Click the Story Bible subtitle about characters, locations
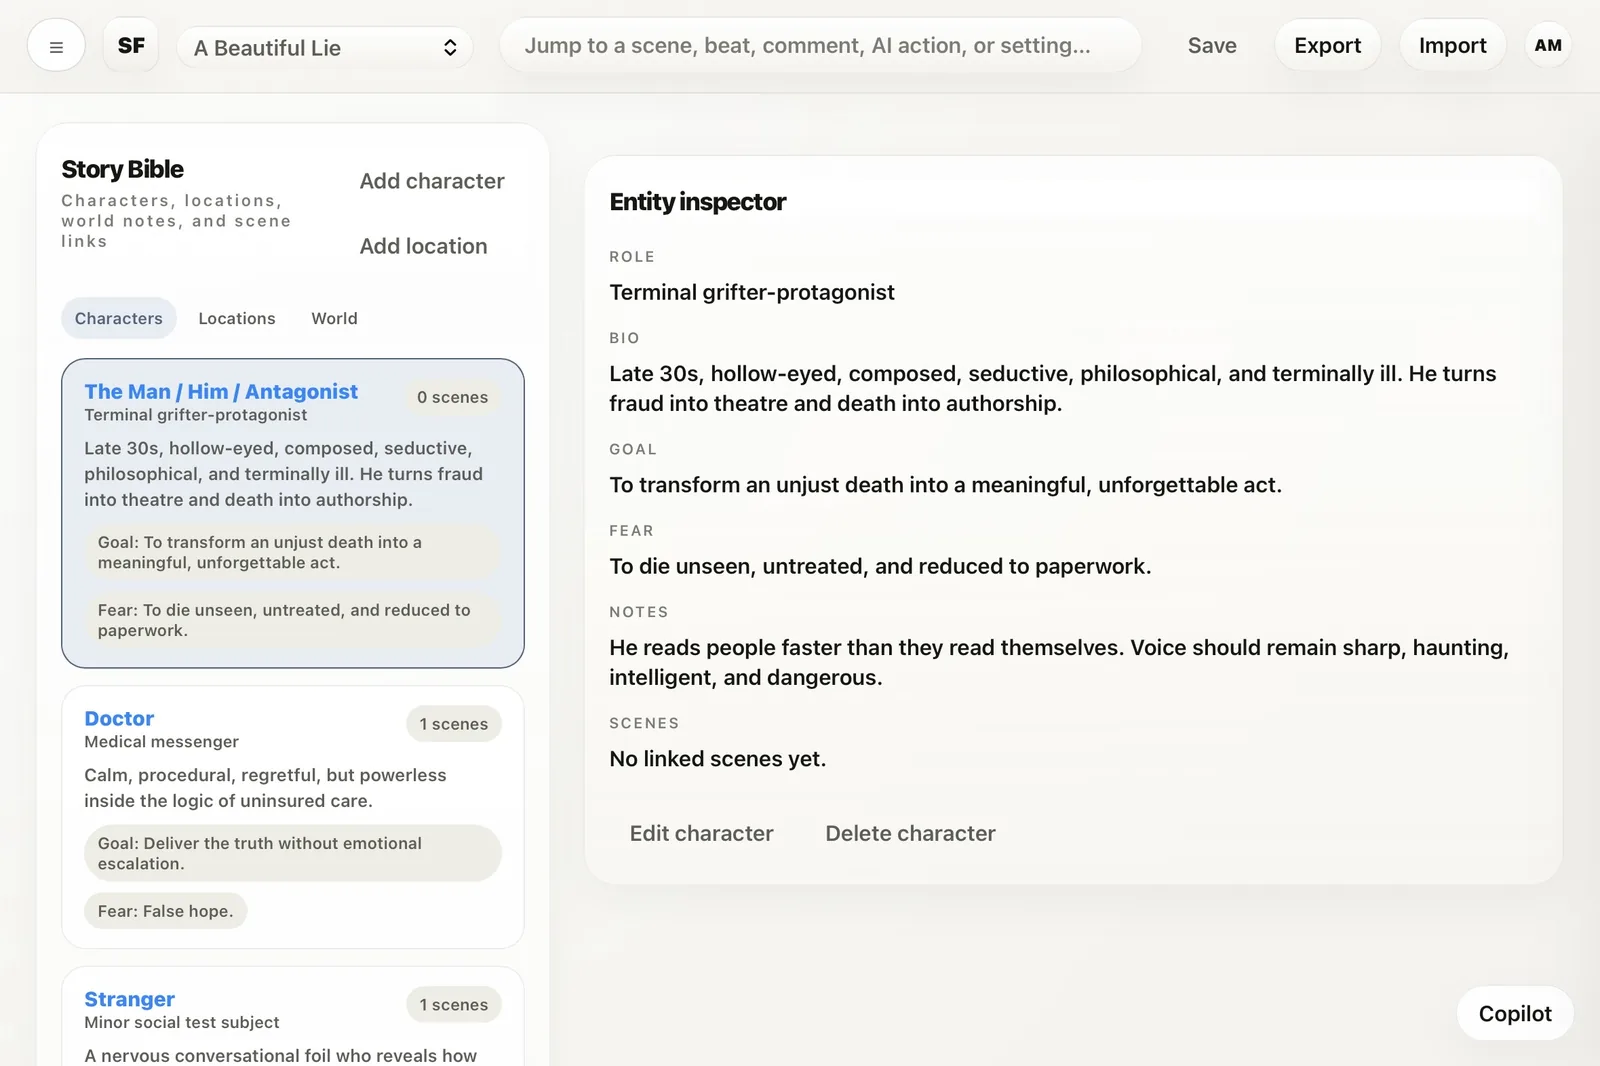This screenshot has width=1600, height=1066. click(x=176, y=221)
